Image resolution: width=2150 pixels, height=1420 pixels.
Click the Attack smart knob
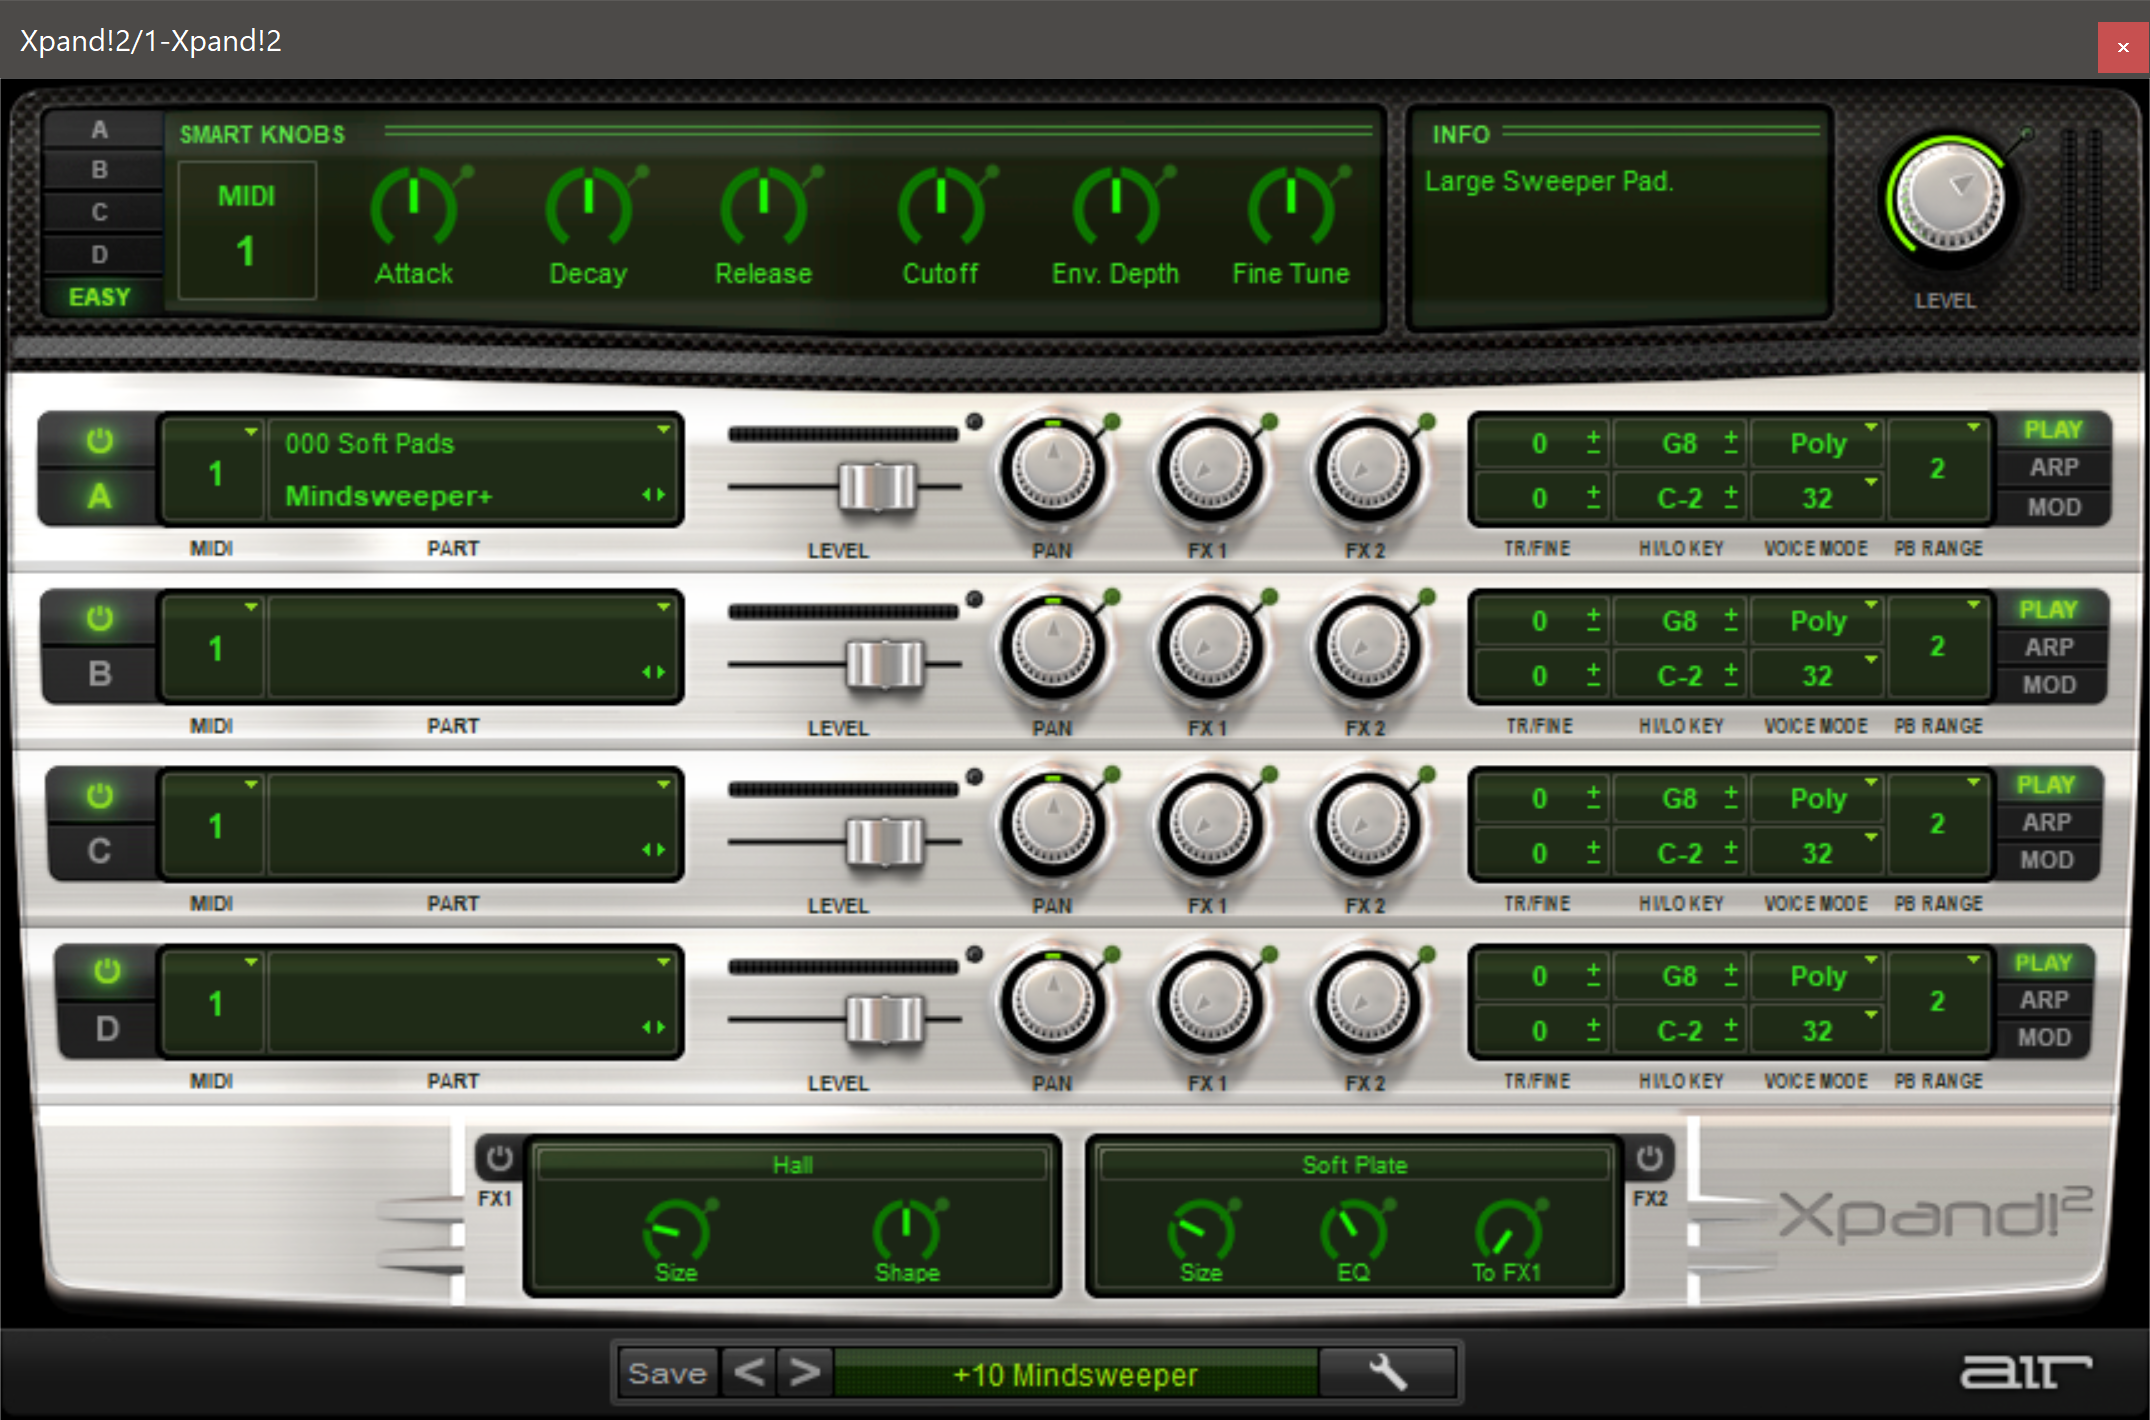[414, 207]
